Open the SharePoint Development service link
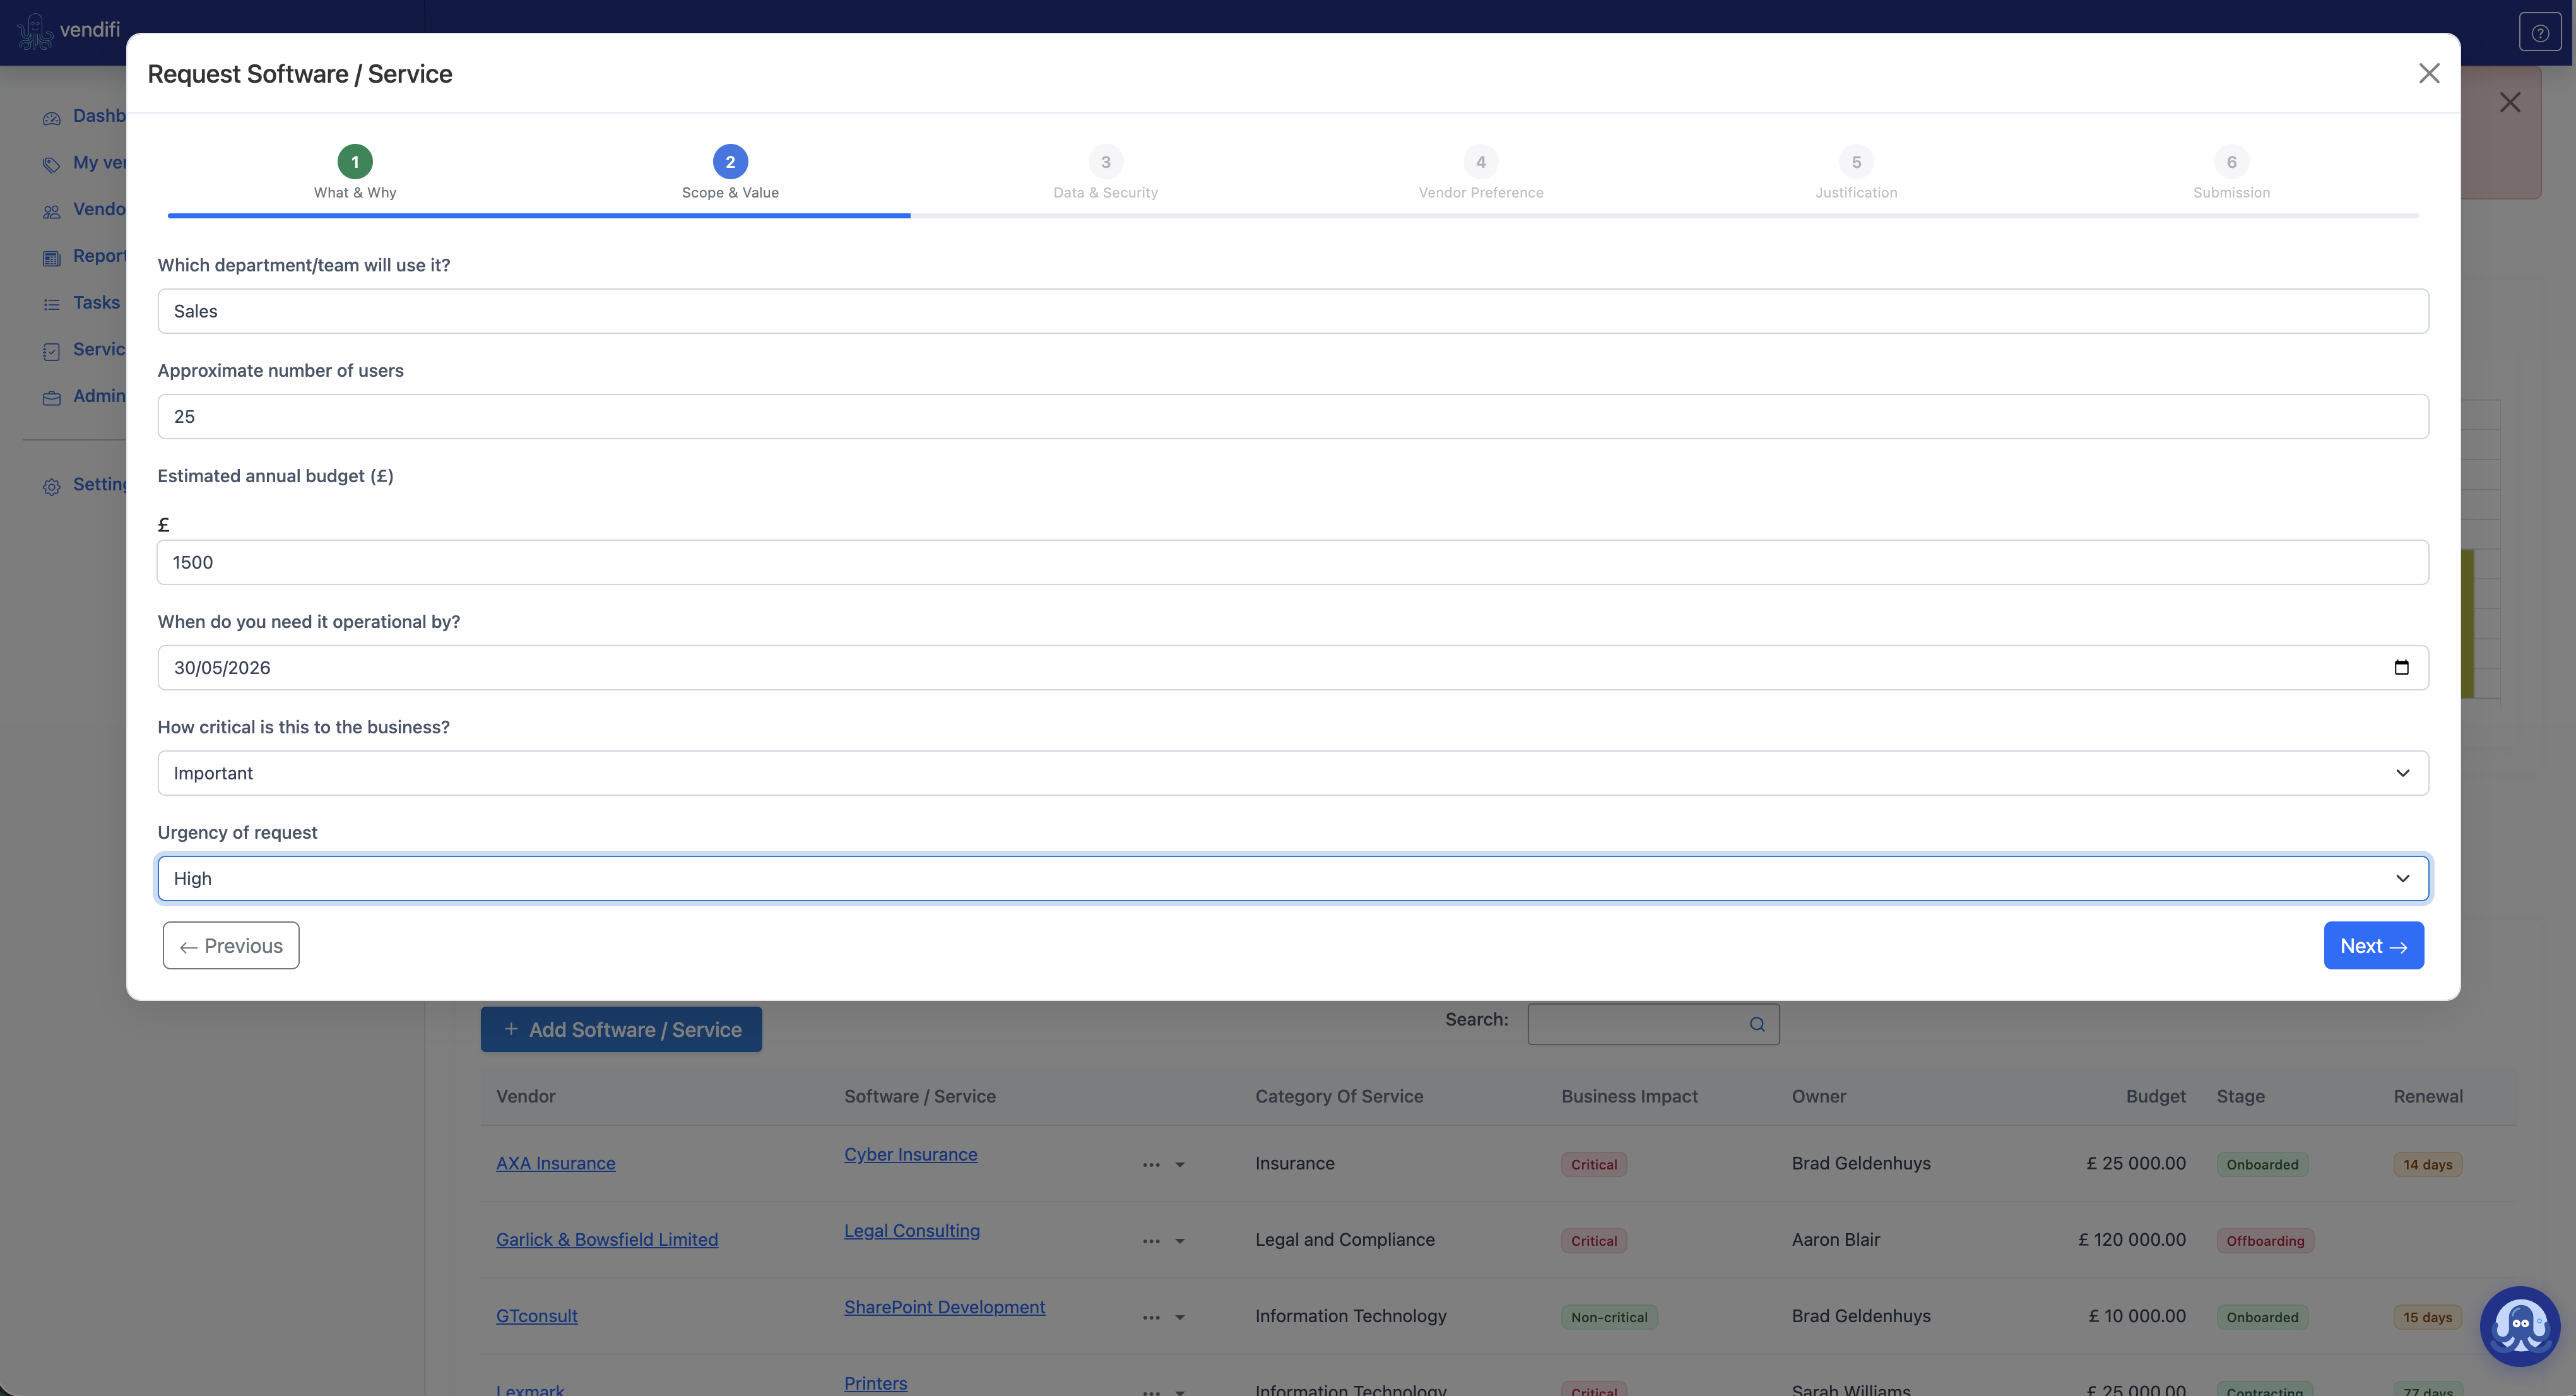 pos(945,1307)
